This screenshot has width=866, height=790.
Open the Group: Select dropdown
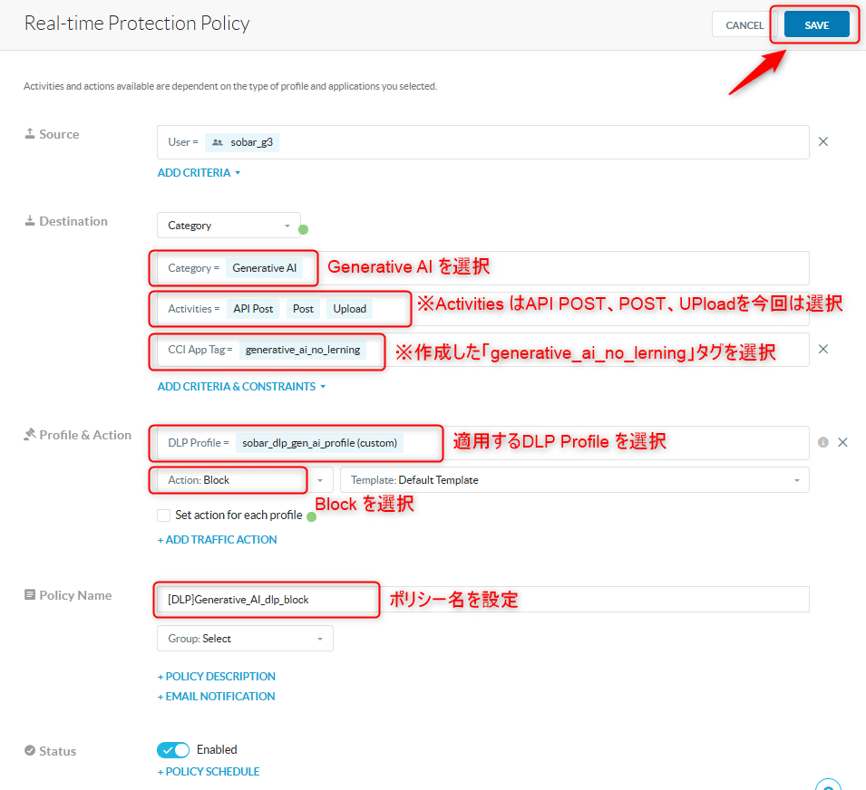point(245,639)
